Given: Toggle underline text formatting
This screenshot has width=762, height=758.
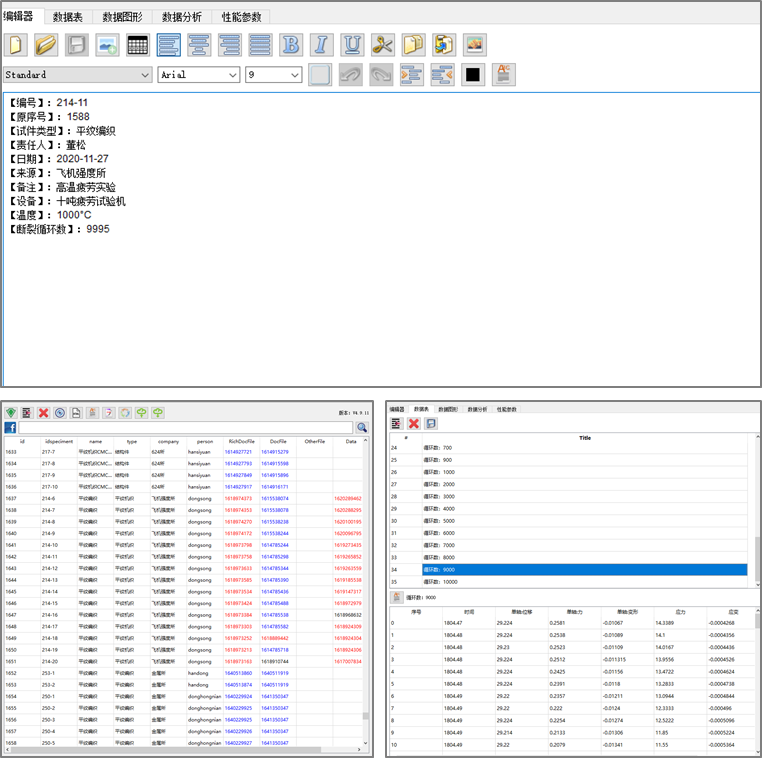Looking at the screenshot, I should [x=352, y=45].
